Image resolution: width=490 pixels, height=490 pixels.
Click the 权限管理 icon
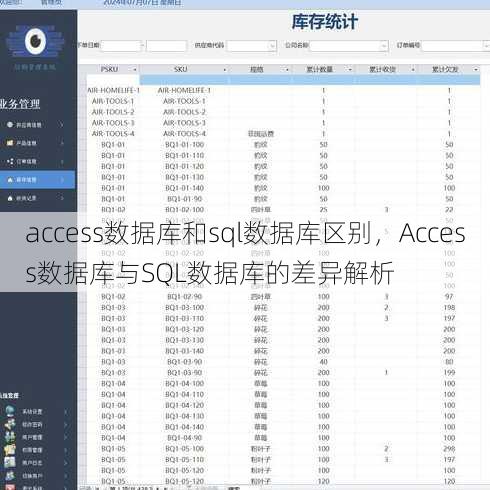click(10, 450)
